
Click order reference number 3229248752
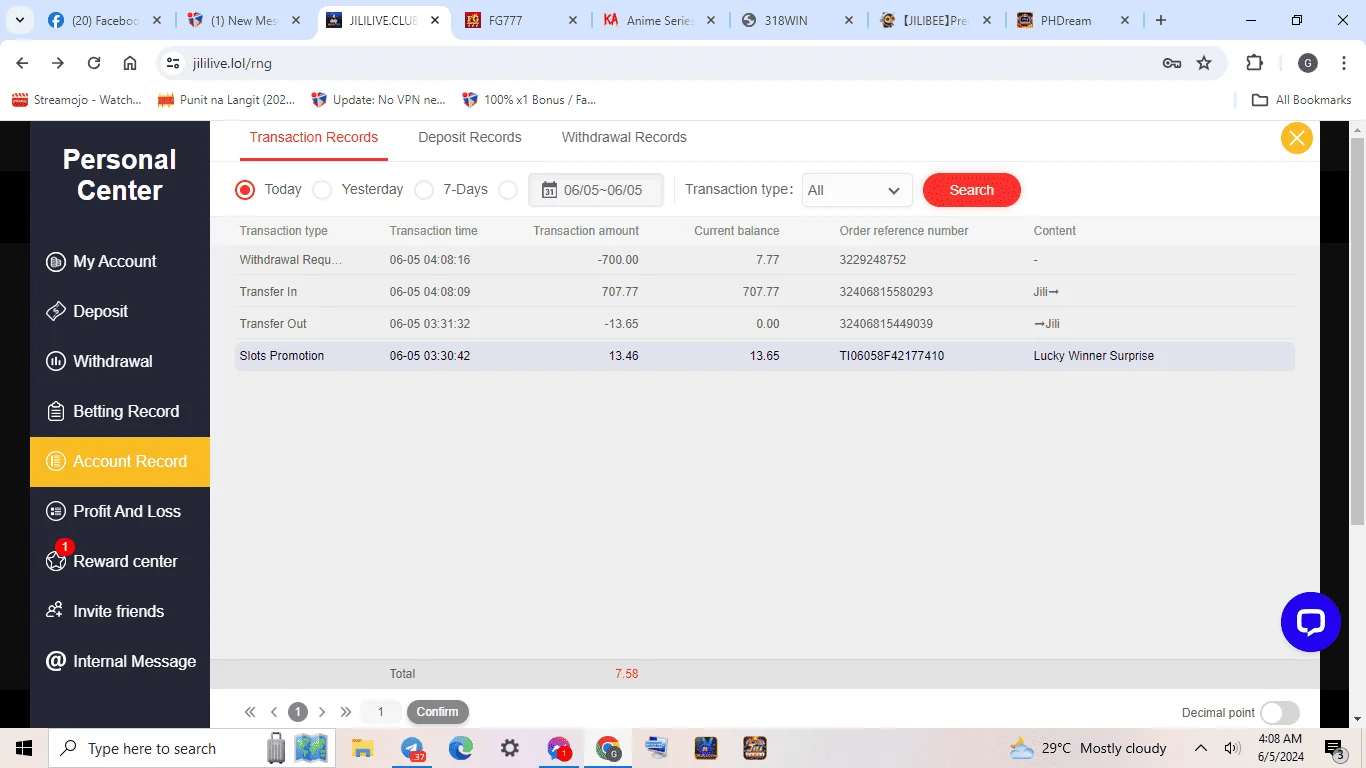(873, 260)
